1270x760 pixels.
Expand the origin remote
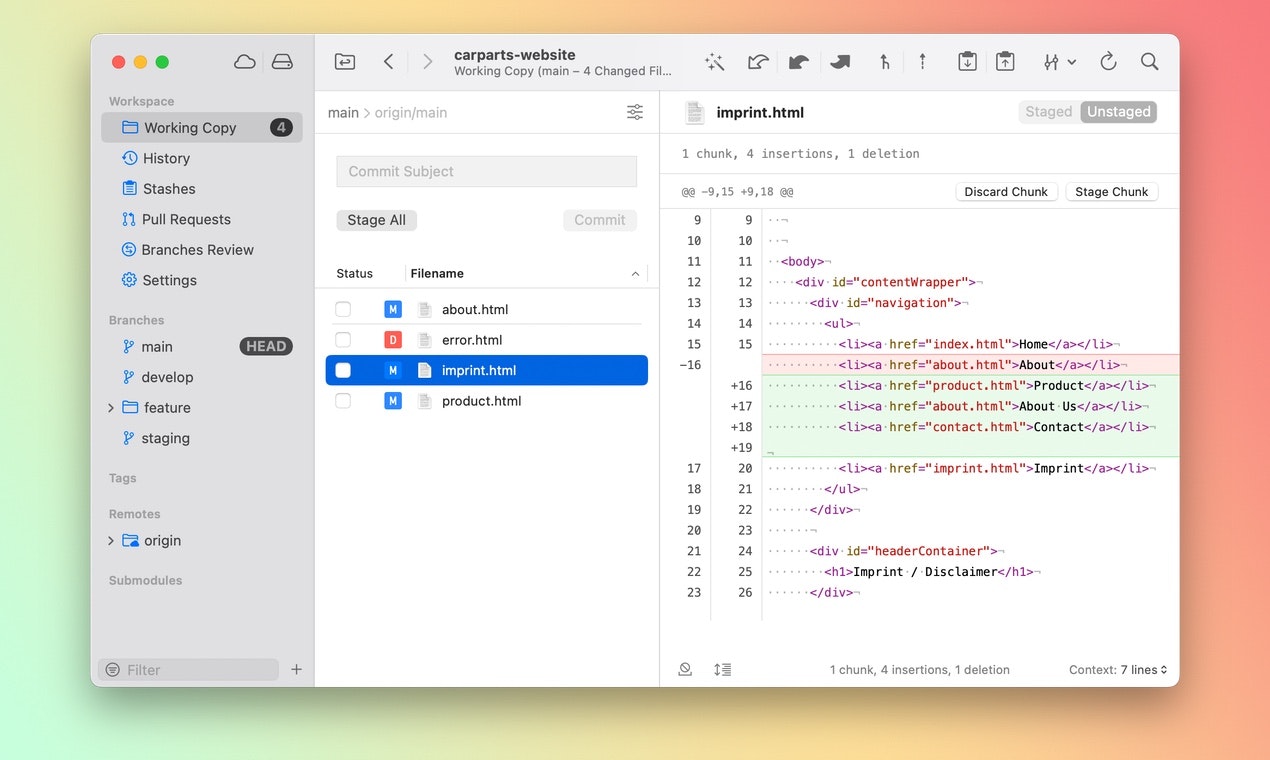click(x=110, y=541)
